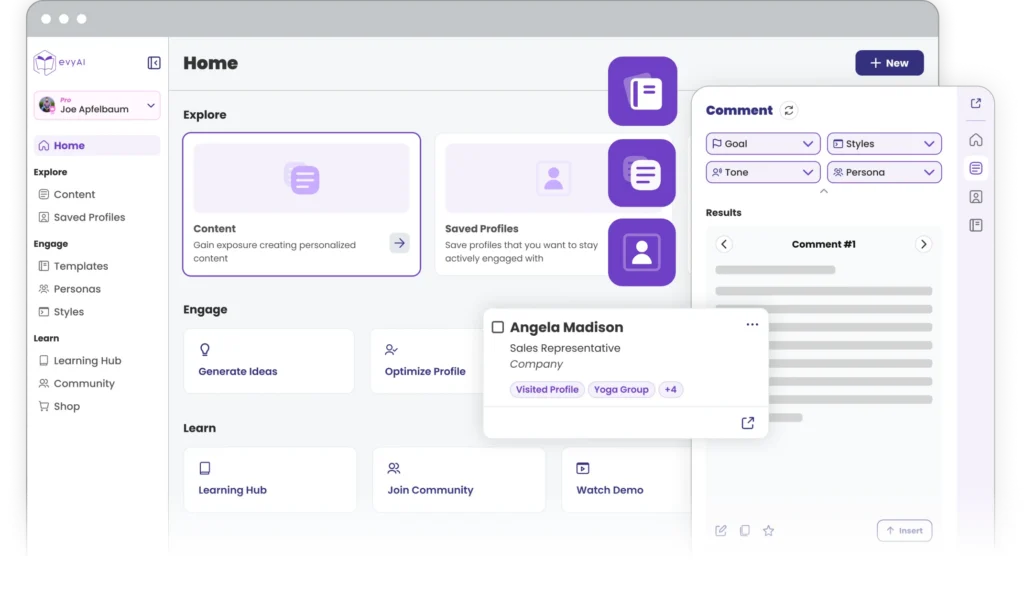Collapse the left sidebar panel icon

point(154,63)
